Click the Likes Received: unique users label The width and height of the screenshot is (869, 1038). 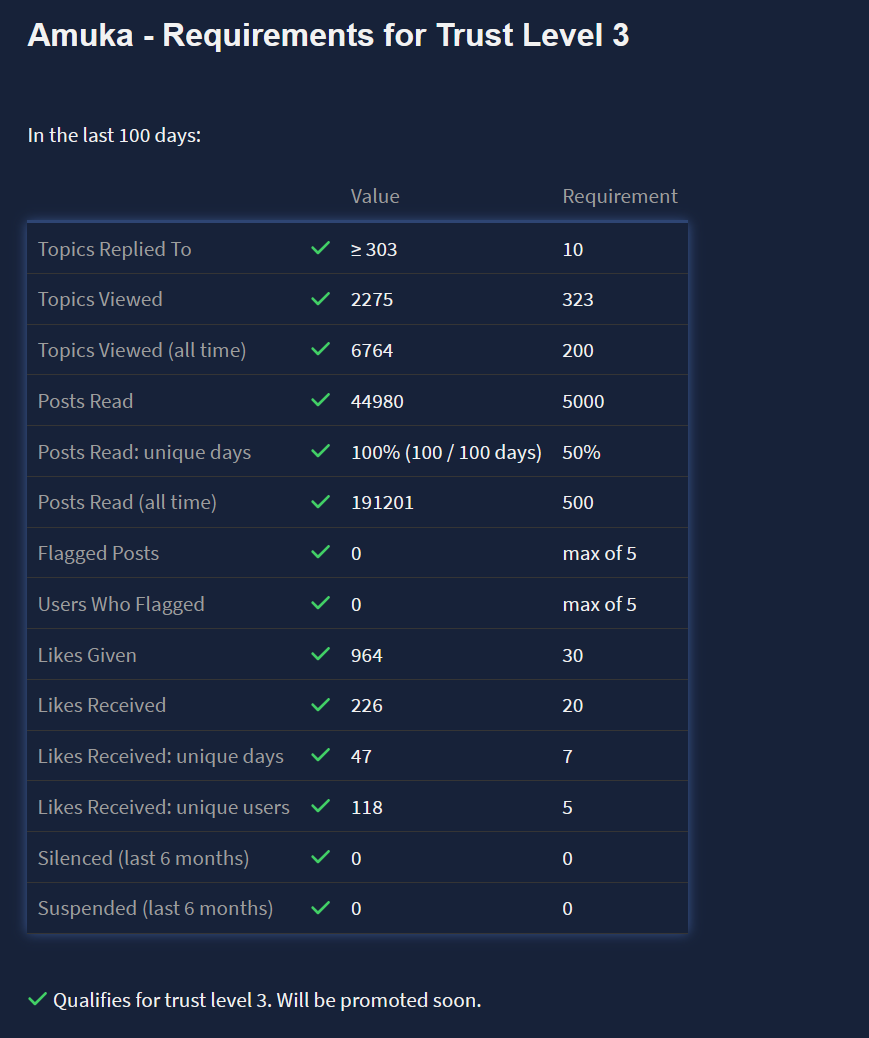(163, 807)
